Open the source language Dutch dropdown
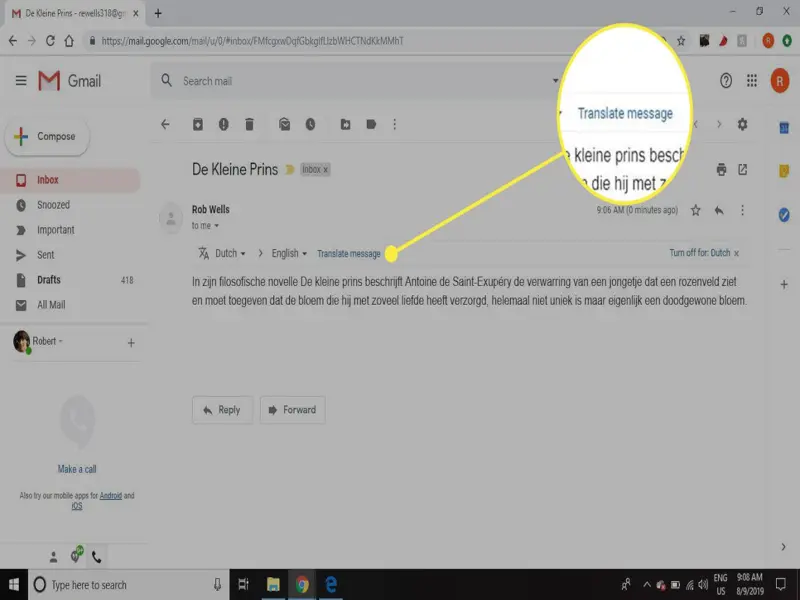The height and width of the screenshot is (600, 800). (x=230, y=253)
